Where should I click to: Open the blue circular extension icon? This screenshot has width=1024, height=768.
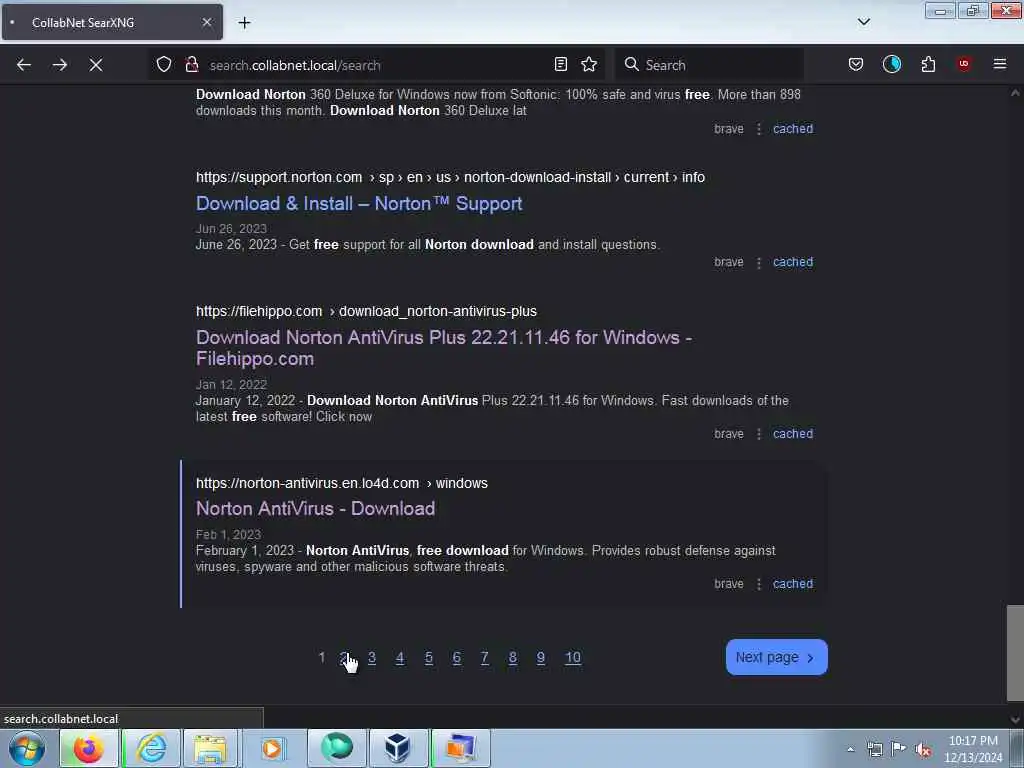[x=891, y=64]
